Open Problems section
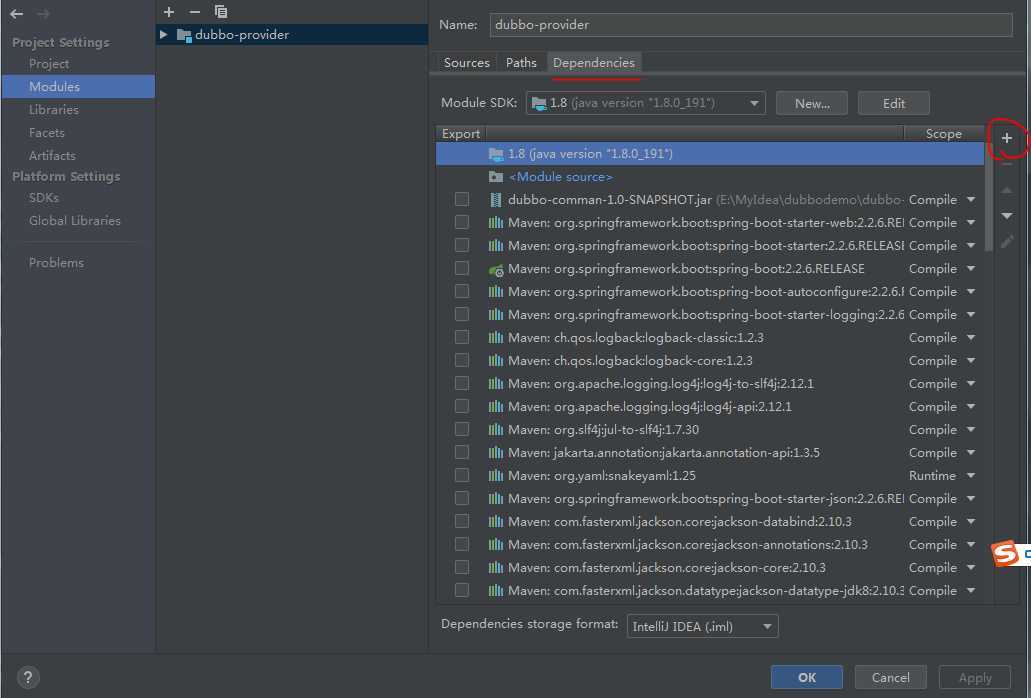Image resolution: width=1031 pixels, height=698 pixels. point(56,263)
